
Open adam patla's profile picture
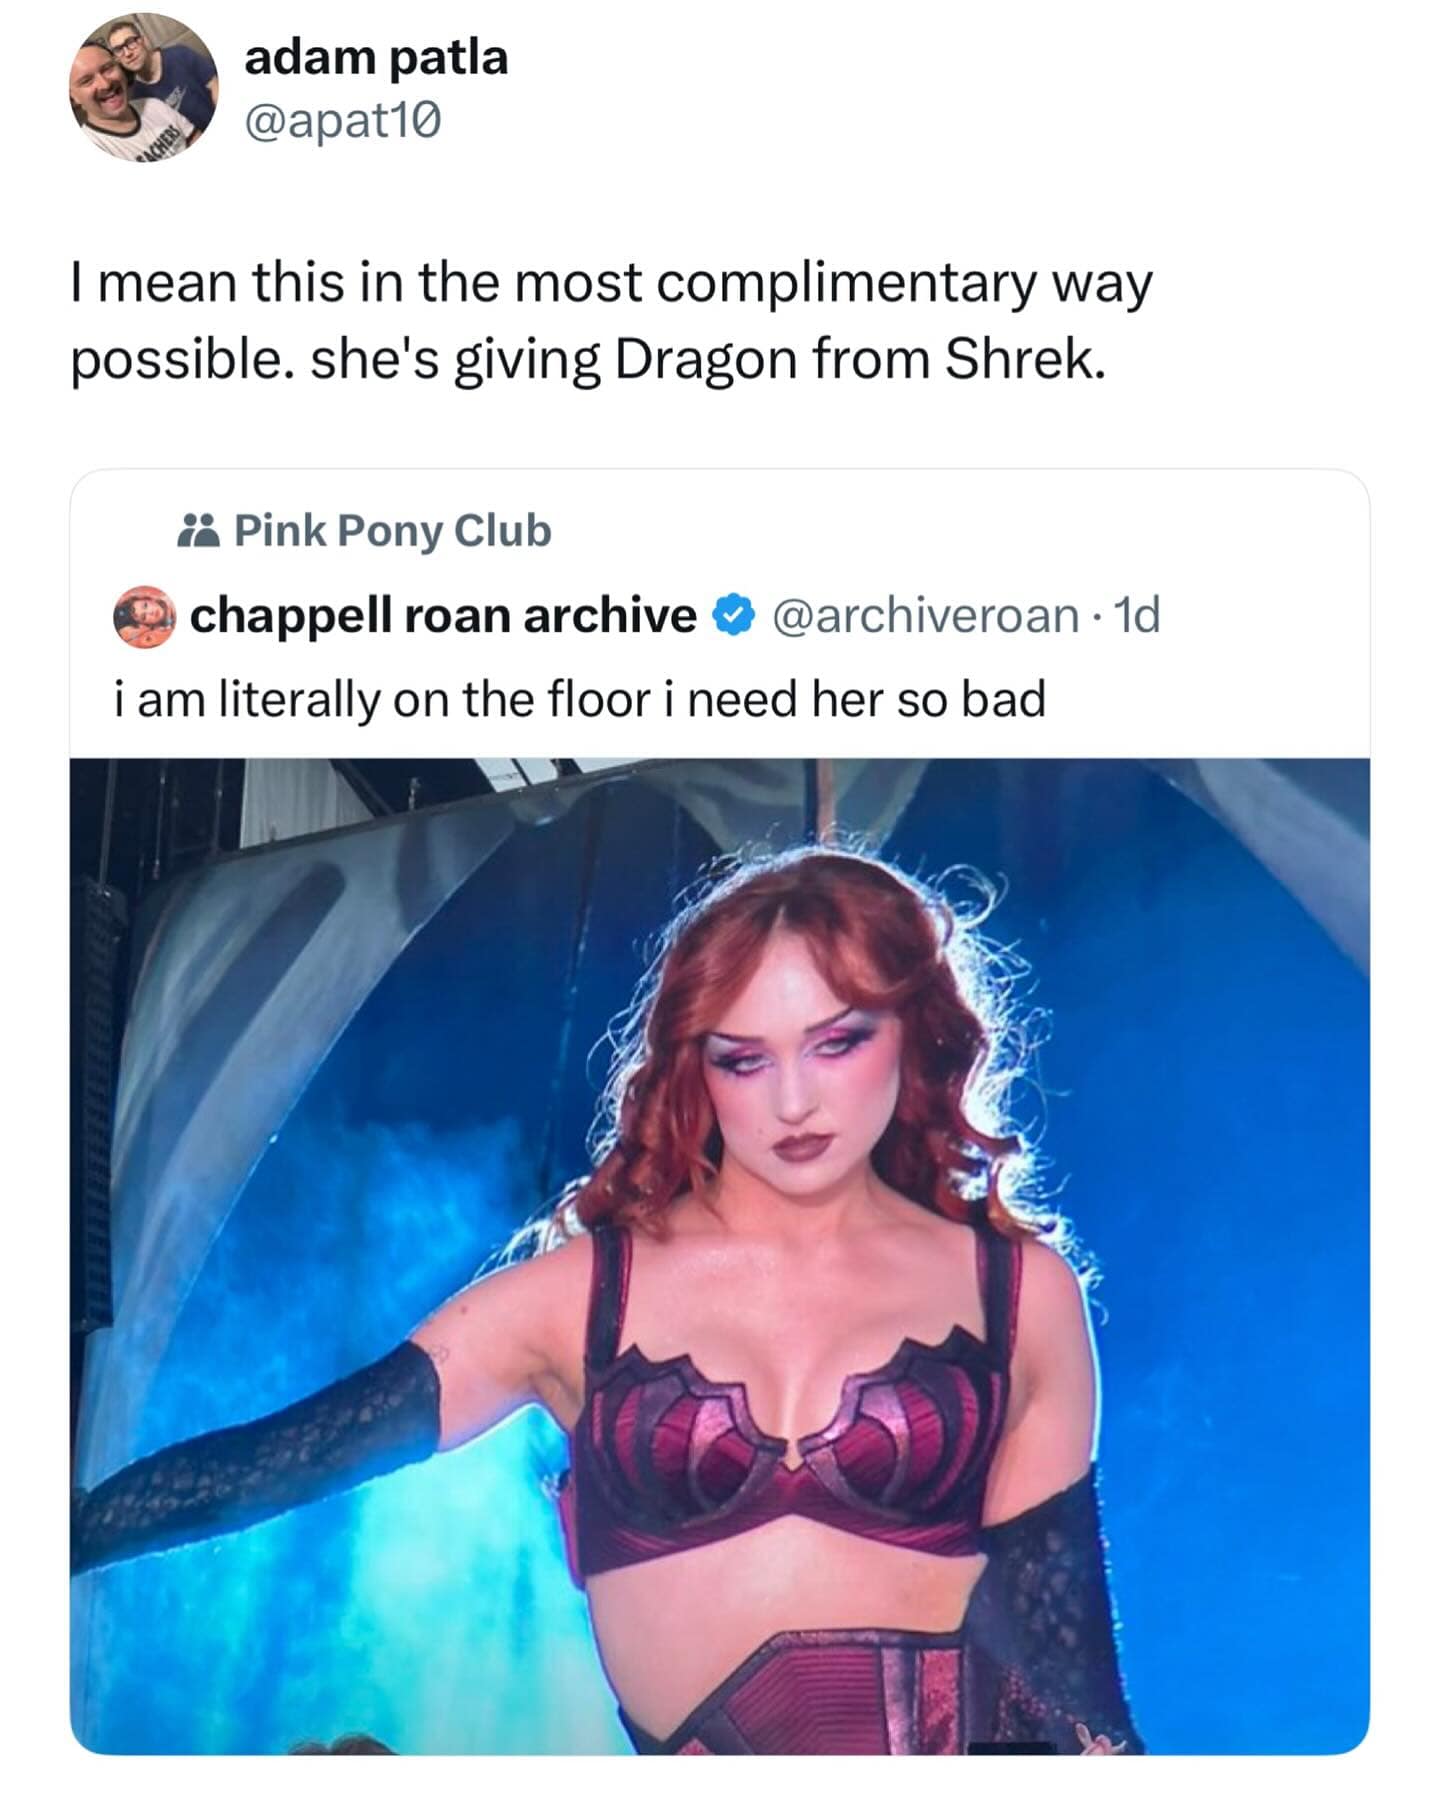[143, 88]
